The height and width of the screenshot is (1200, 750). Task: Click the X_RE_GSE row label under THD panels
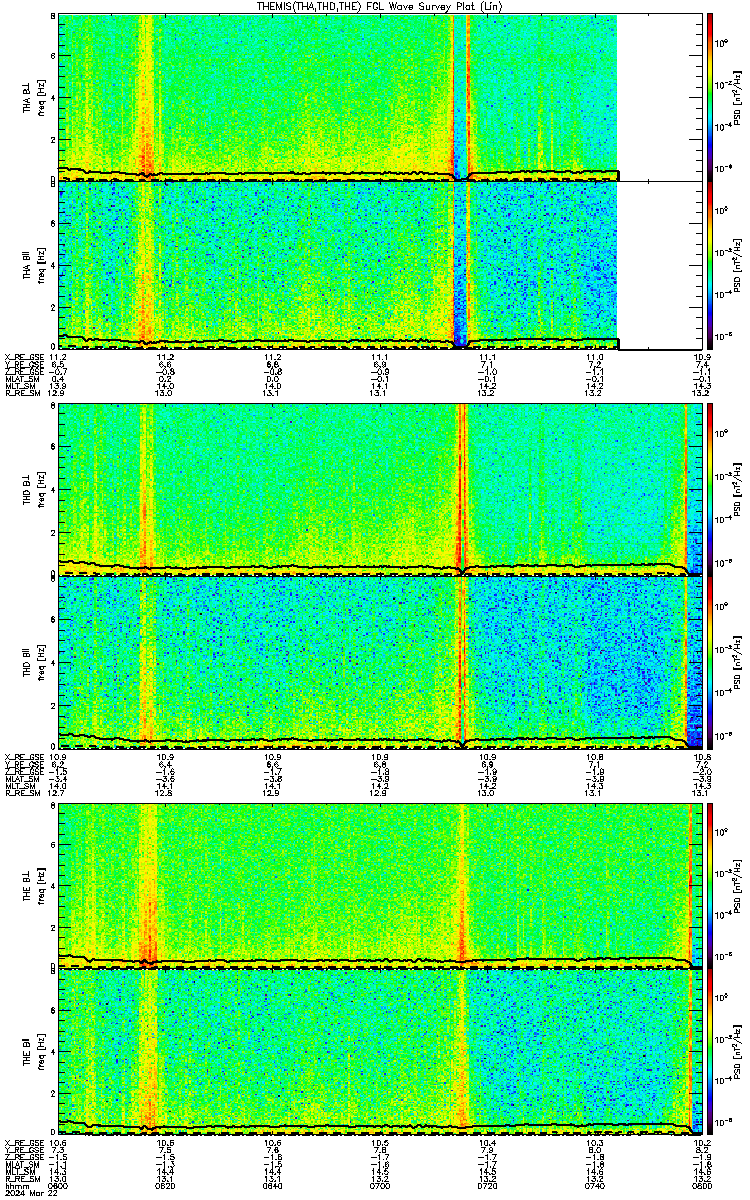coord(22,756)
